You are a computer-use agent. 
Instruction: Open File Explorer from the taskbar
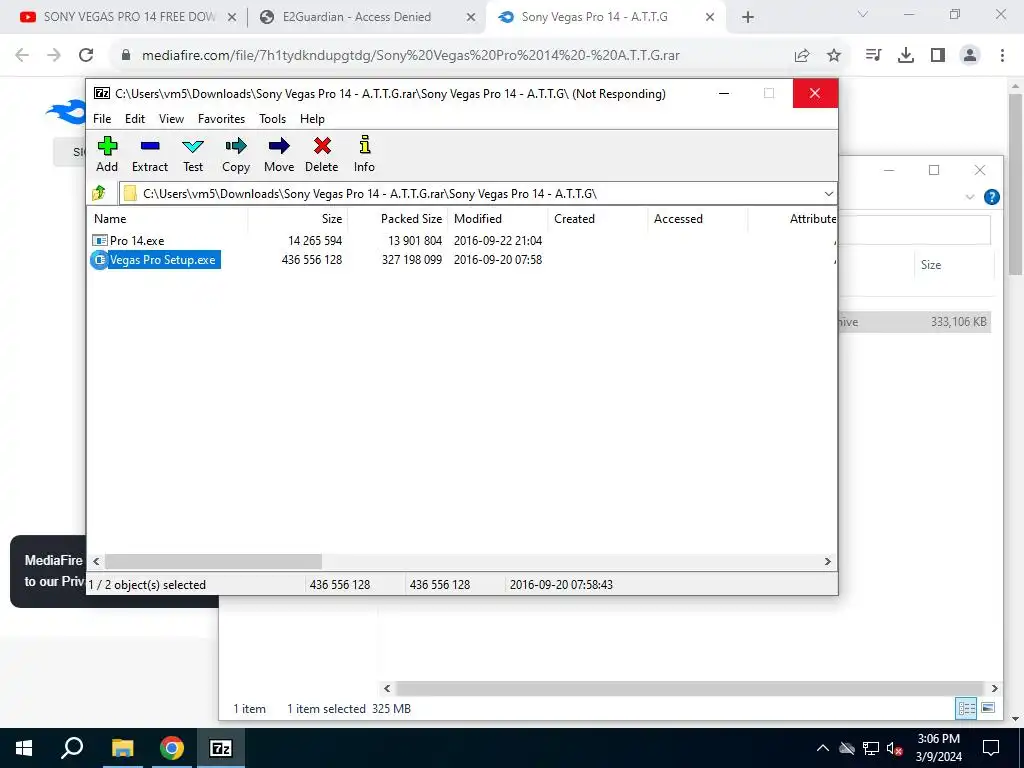click(122, 748)
